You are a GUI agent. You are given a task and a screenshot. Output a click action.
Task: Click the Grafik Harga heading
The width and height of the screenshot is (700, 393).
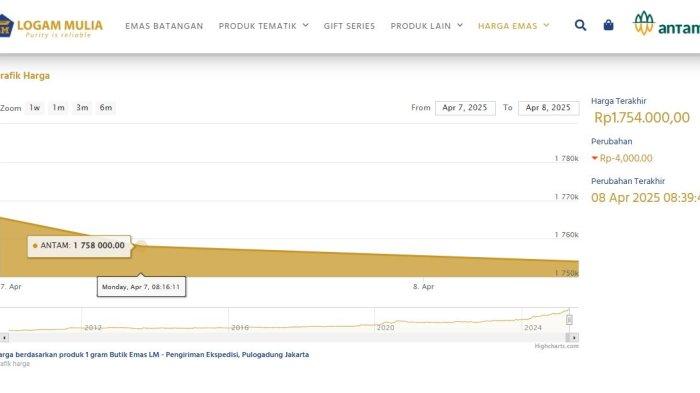pyautogui.click(x=25, y=75)
